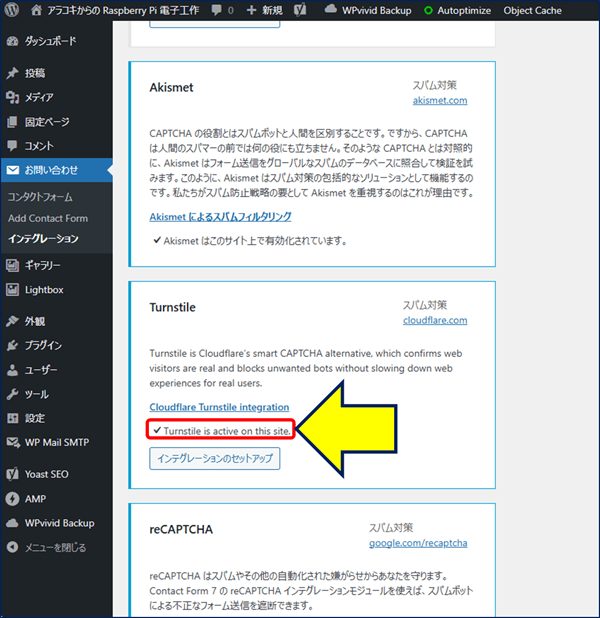Image resolution: width=600 pixels, height=618 pixels.
Task: Collapse the menu with the メニューを閉じる arrow icon
Action: pos(12,547)
